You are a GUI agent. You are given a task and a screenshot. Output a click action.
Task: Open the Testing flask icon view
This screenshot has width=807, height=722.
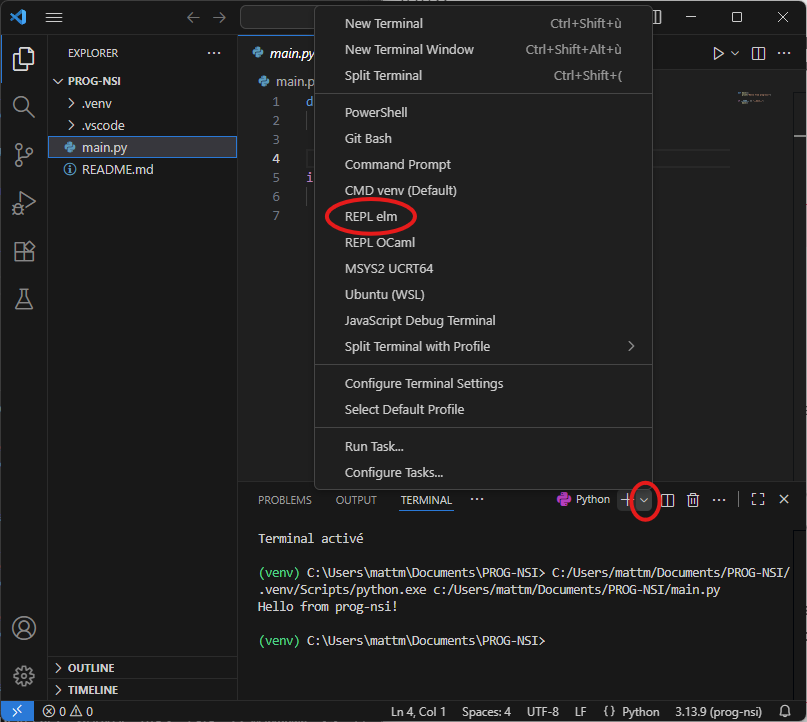[23, 299]
